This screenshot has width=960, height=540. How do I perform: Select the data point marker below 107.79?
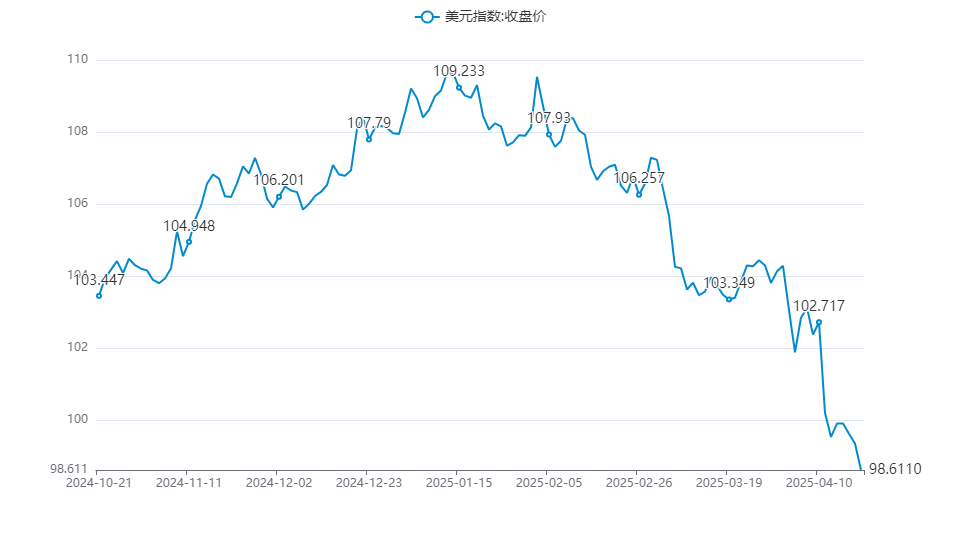369,139
